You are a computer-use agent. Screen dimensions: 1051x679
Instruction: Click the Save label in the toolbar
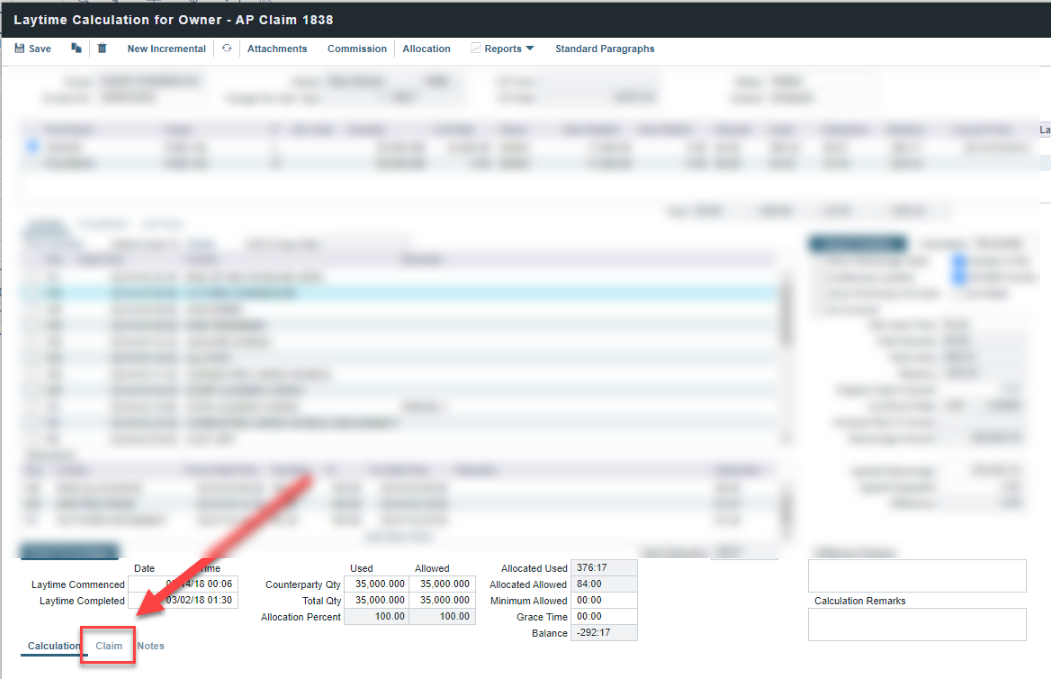[x=40, y=48]
